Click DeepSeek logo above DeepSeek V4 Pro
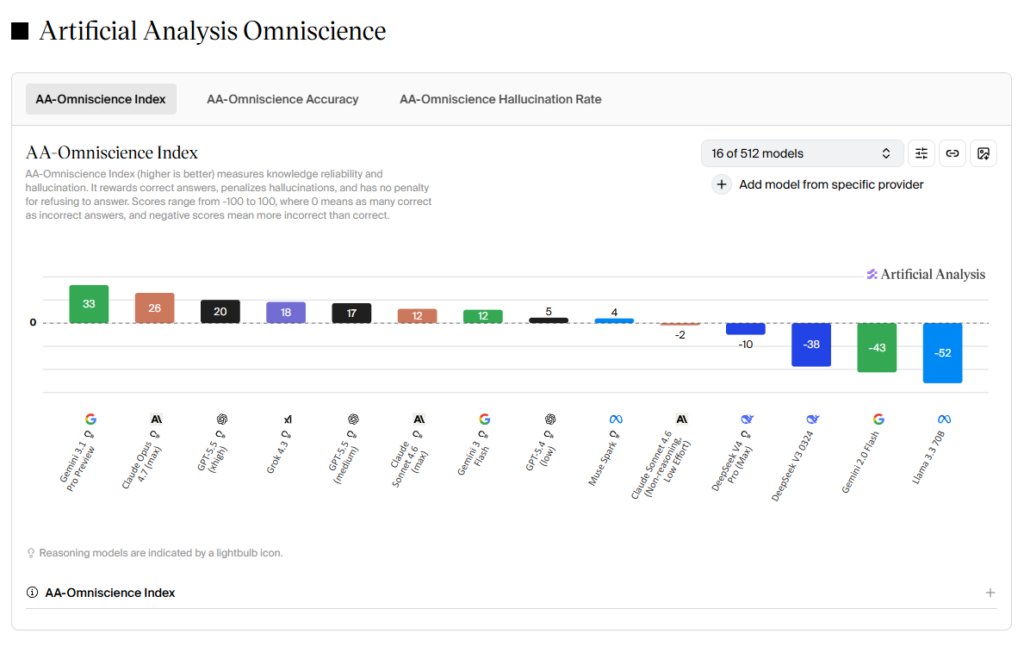The image size is (1024, 646). tap(747, 419)
